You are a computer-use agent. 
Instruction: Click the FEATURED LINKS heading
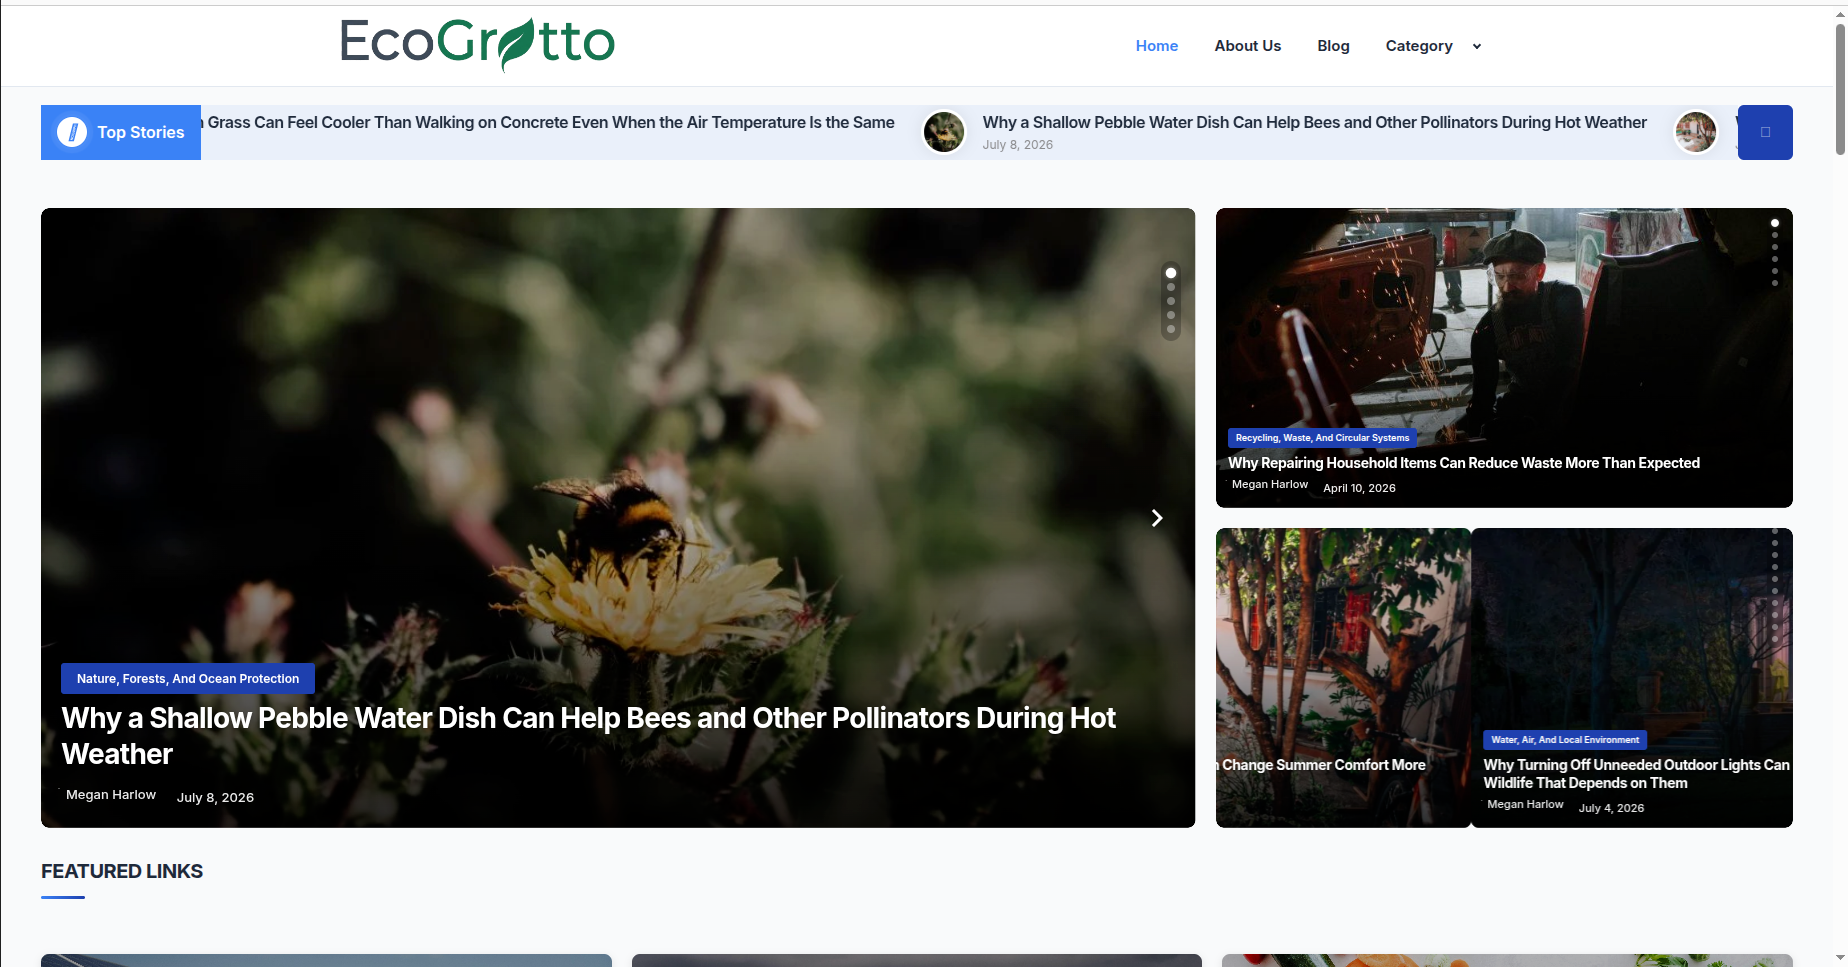[122, 871]
